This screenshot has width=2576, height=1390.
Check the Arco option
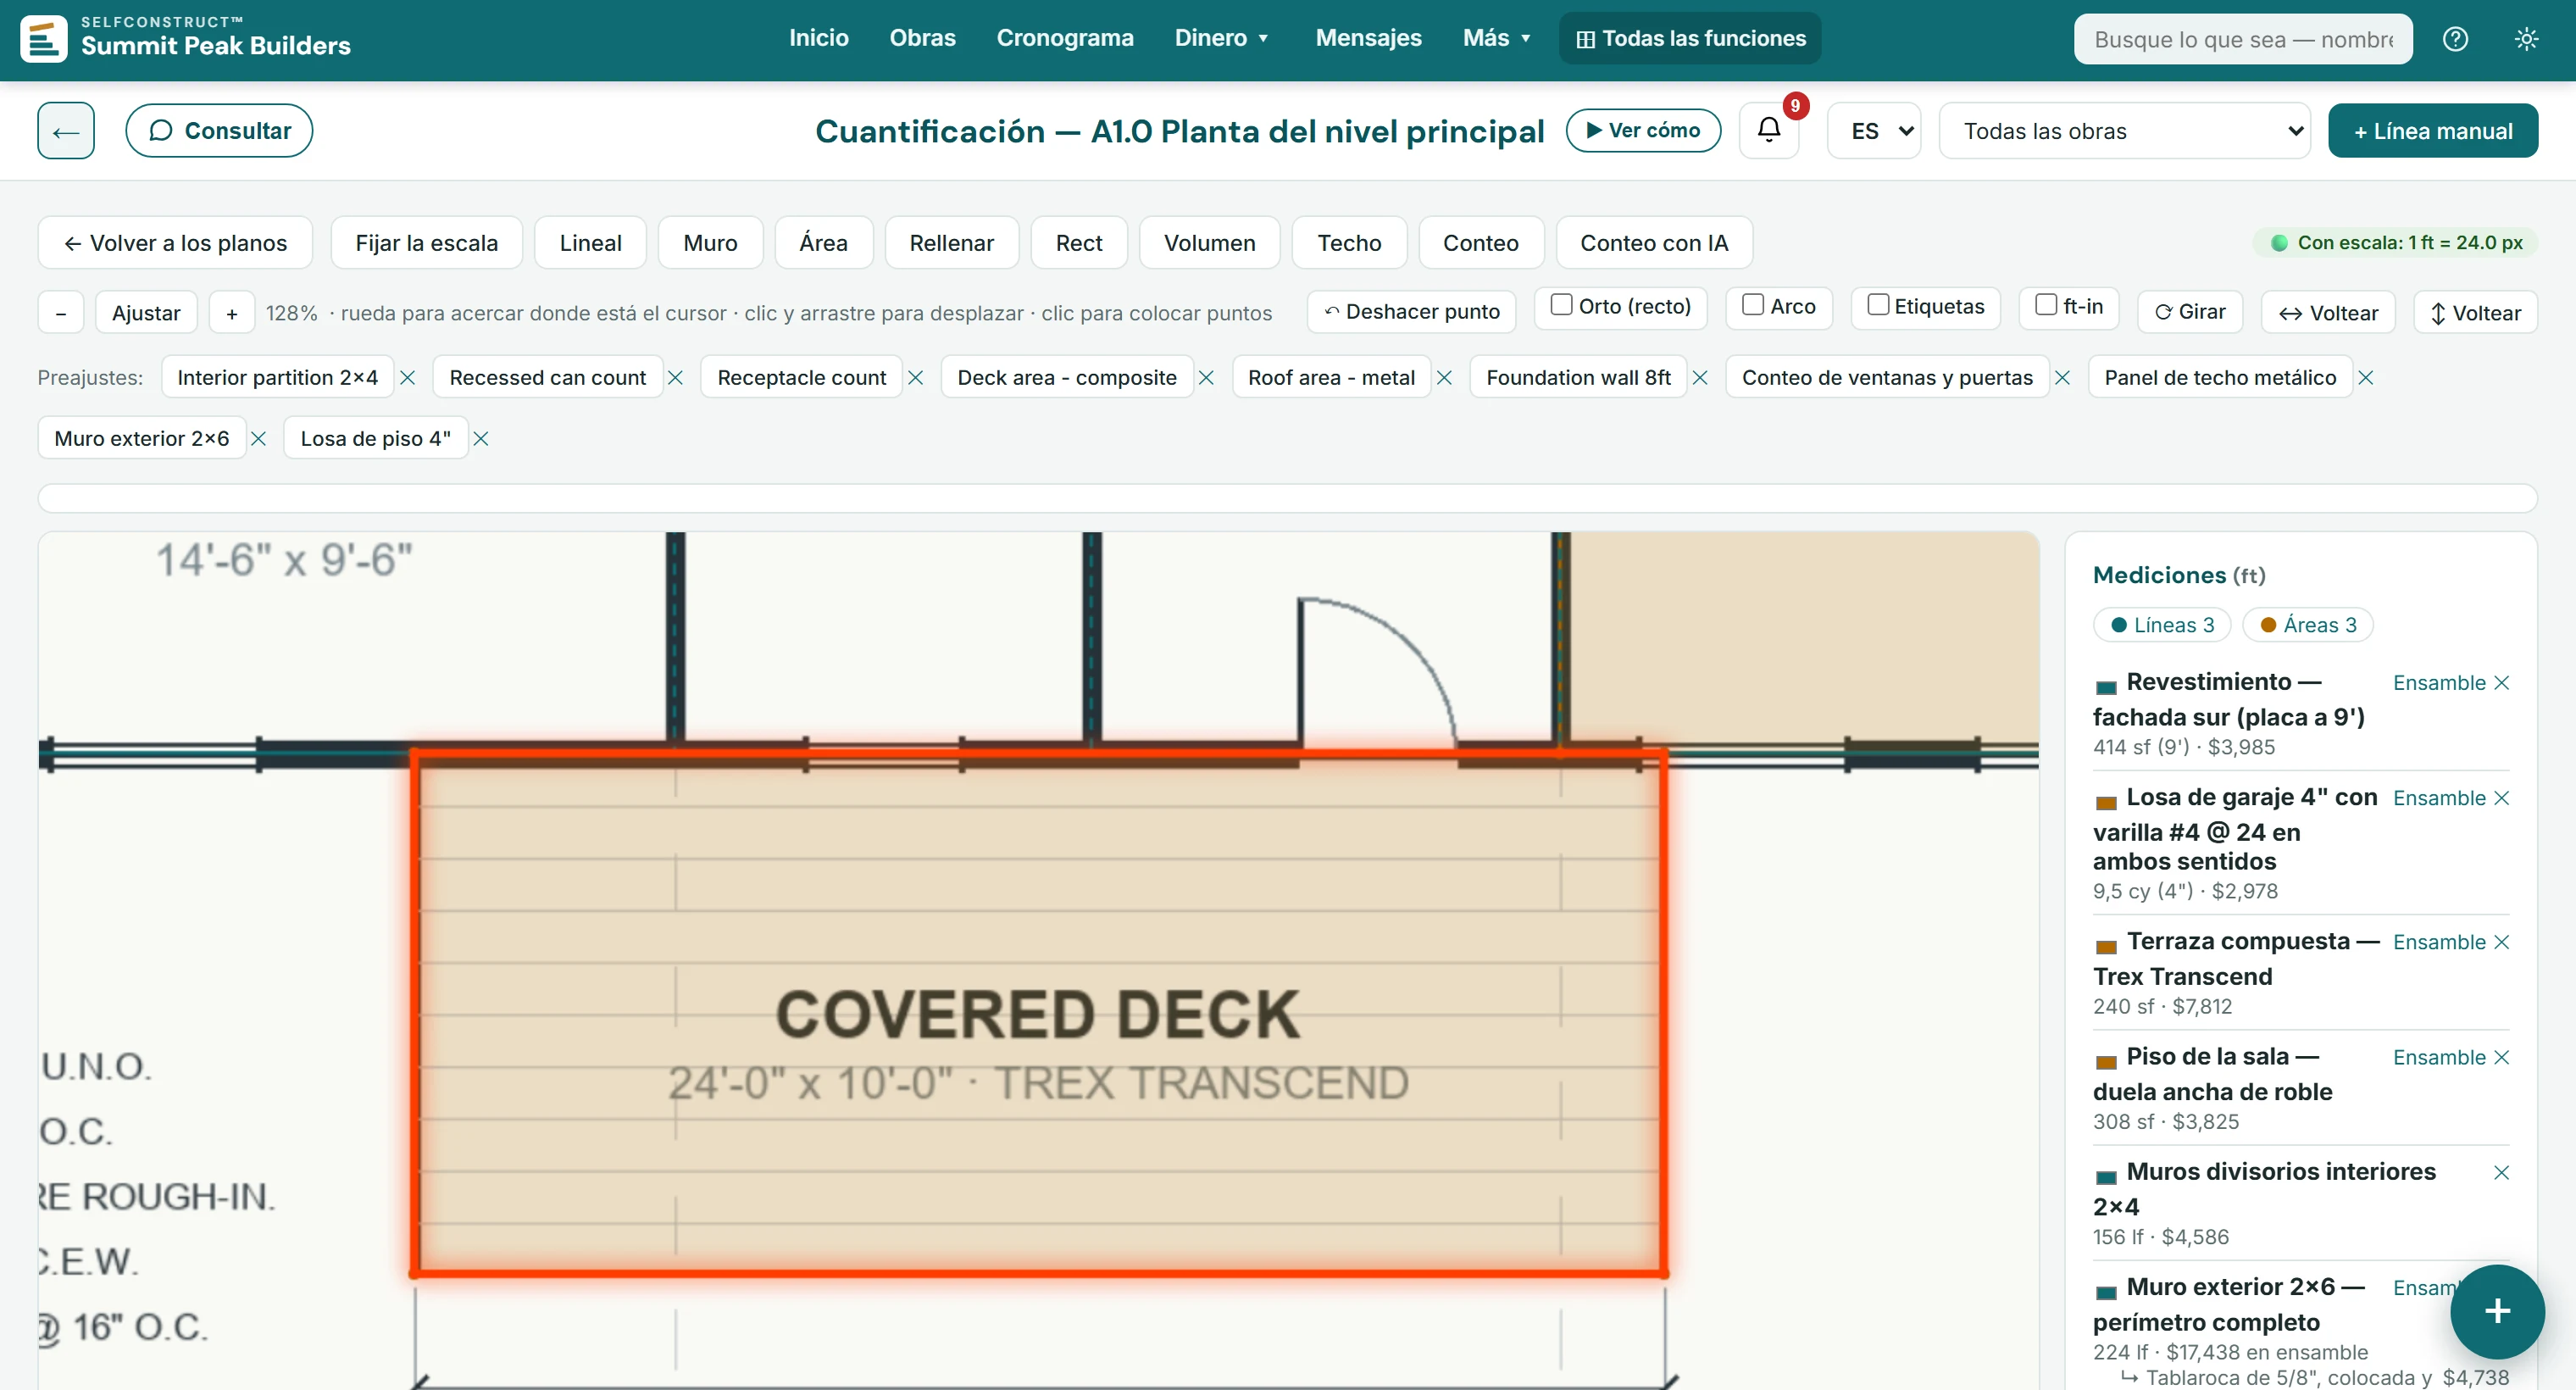tap(1753, 305)
